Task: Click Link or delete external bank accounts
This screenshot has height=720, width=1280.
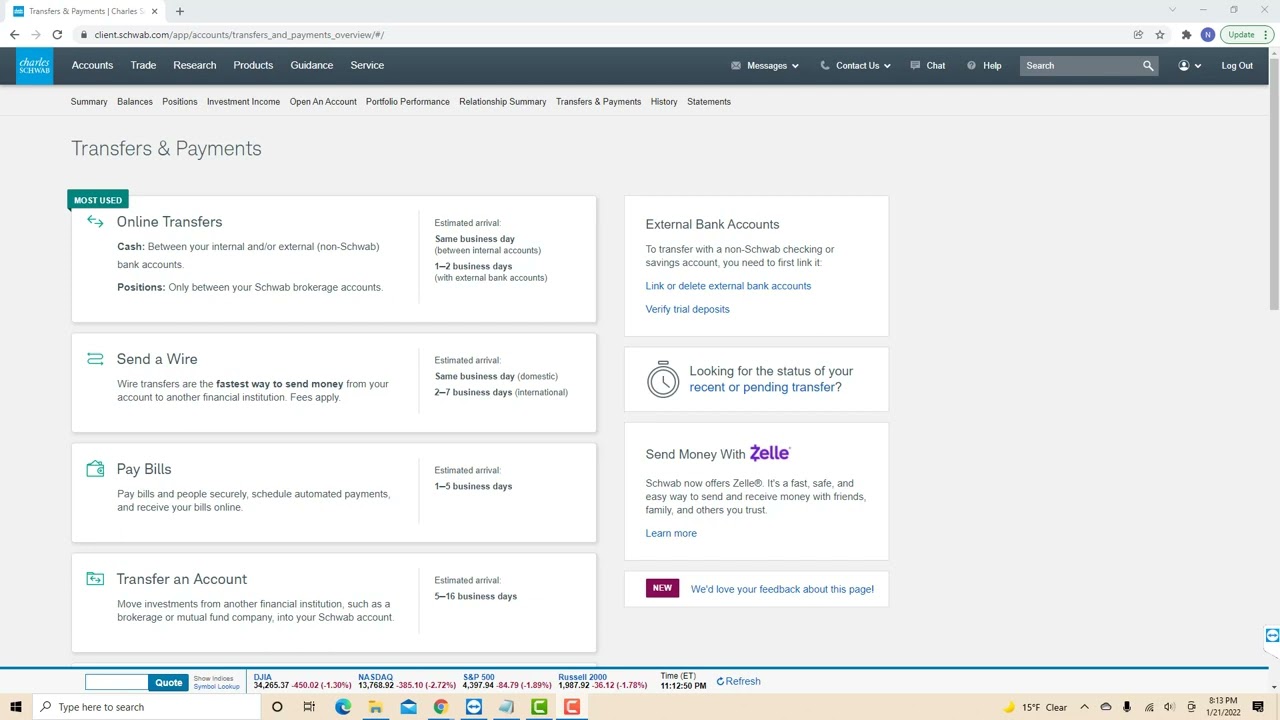Action: (x=728, y=286)
